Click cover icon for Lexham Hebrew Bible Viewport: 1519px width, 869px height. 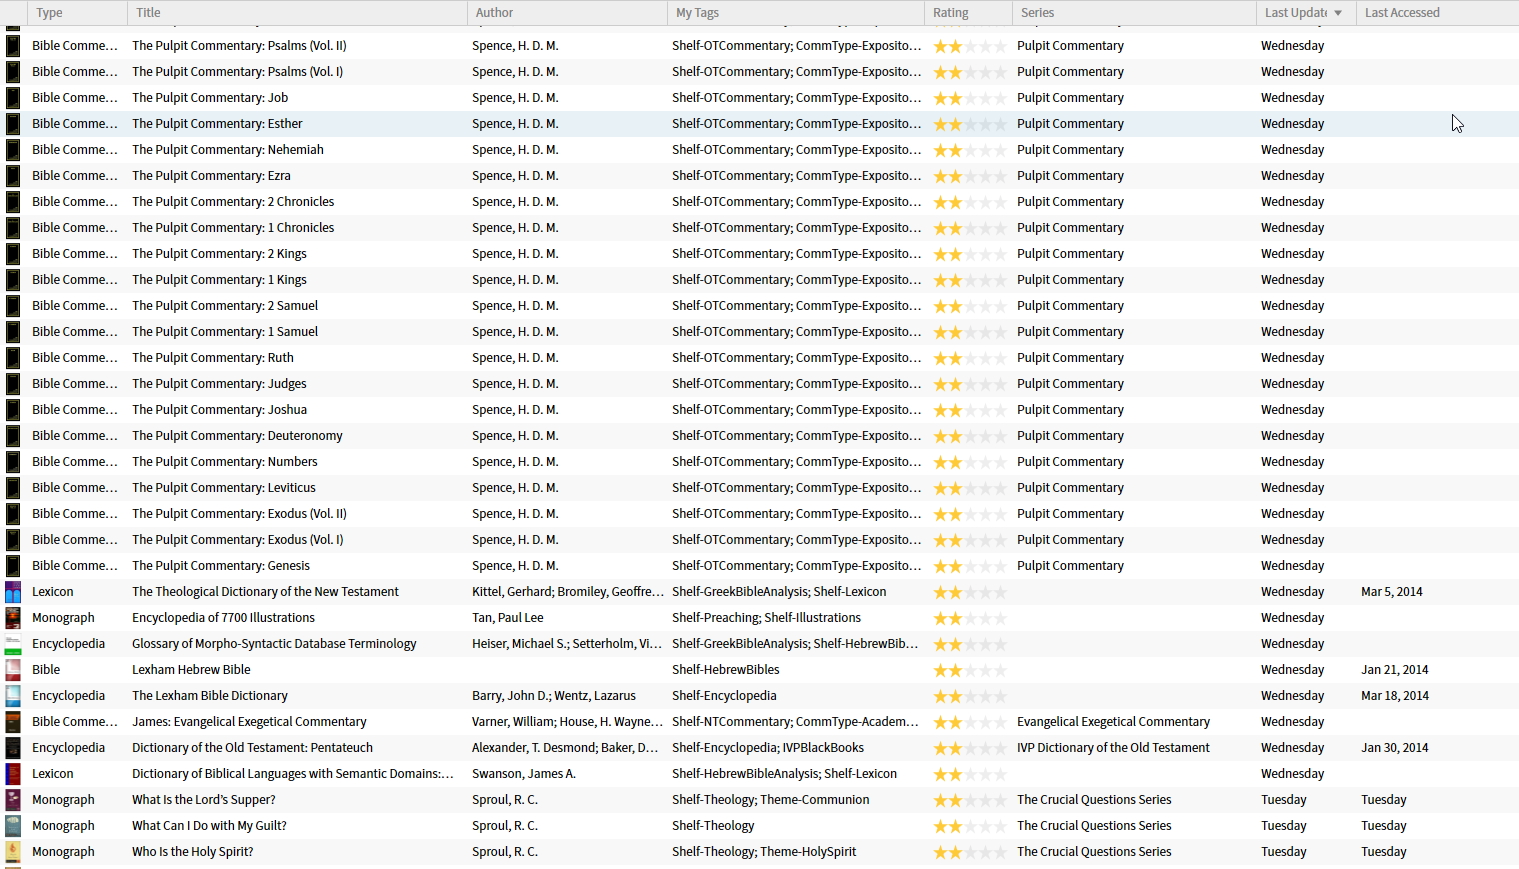(x=13, y=670)
